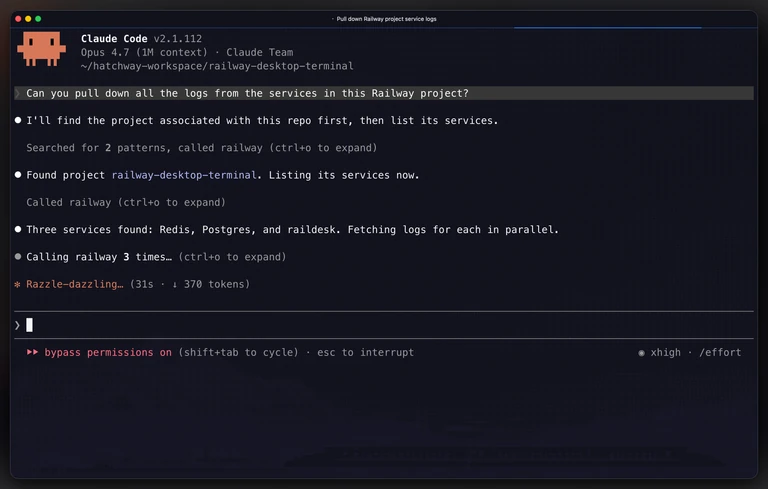Click the prompt chevron in the input box
The width and height of the screenshot is (768, 489).
click(x=17, y=325)
